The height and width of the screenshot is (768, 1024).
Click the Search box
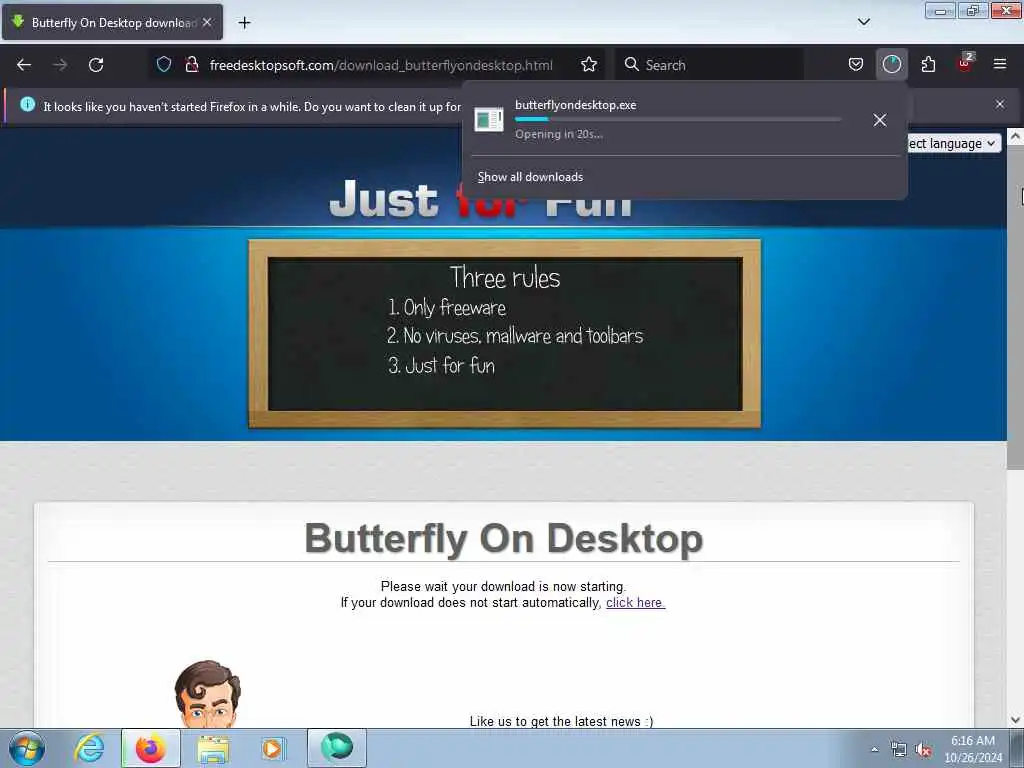[x=709, y=65]
